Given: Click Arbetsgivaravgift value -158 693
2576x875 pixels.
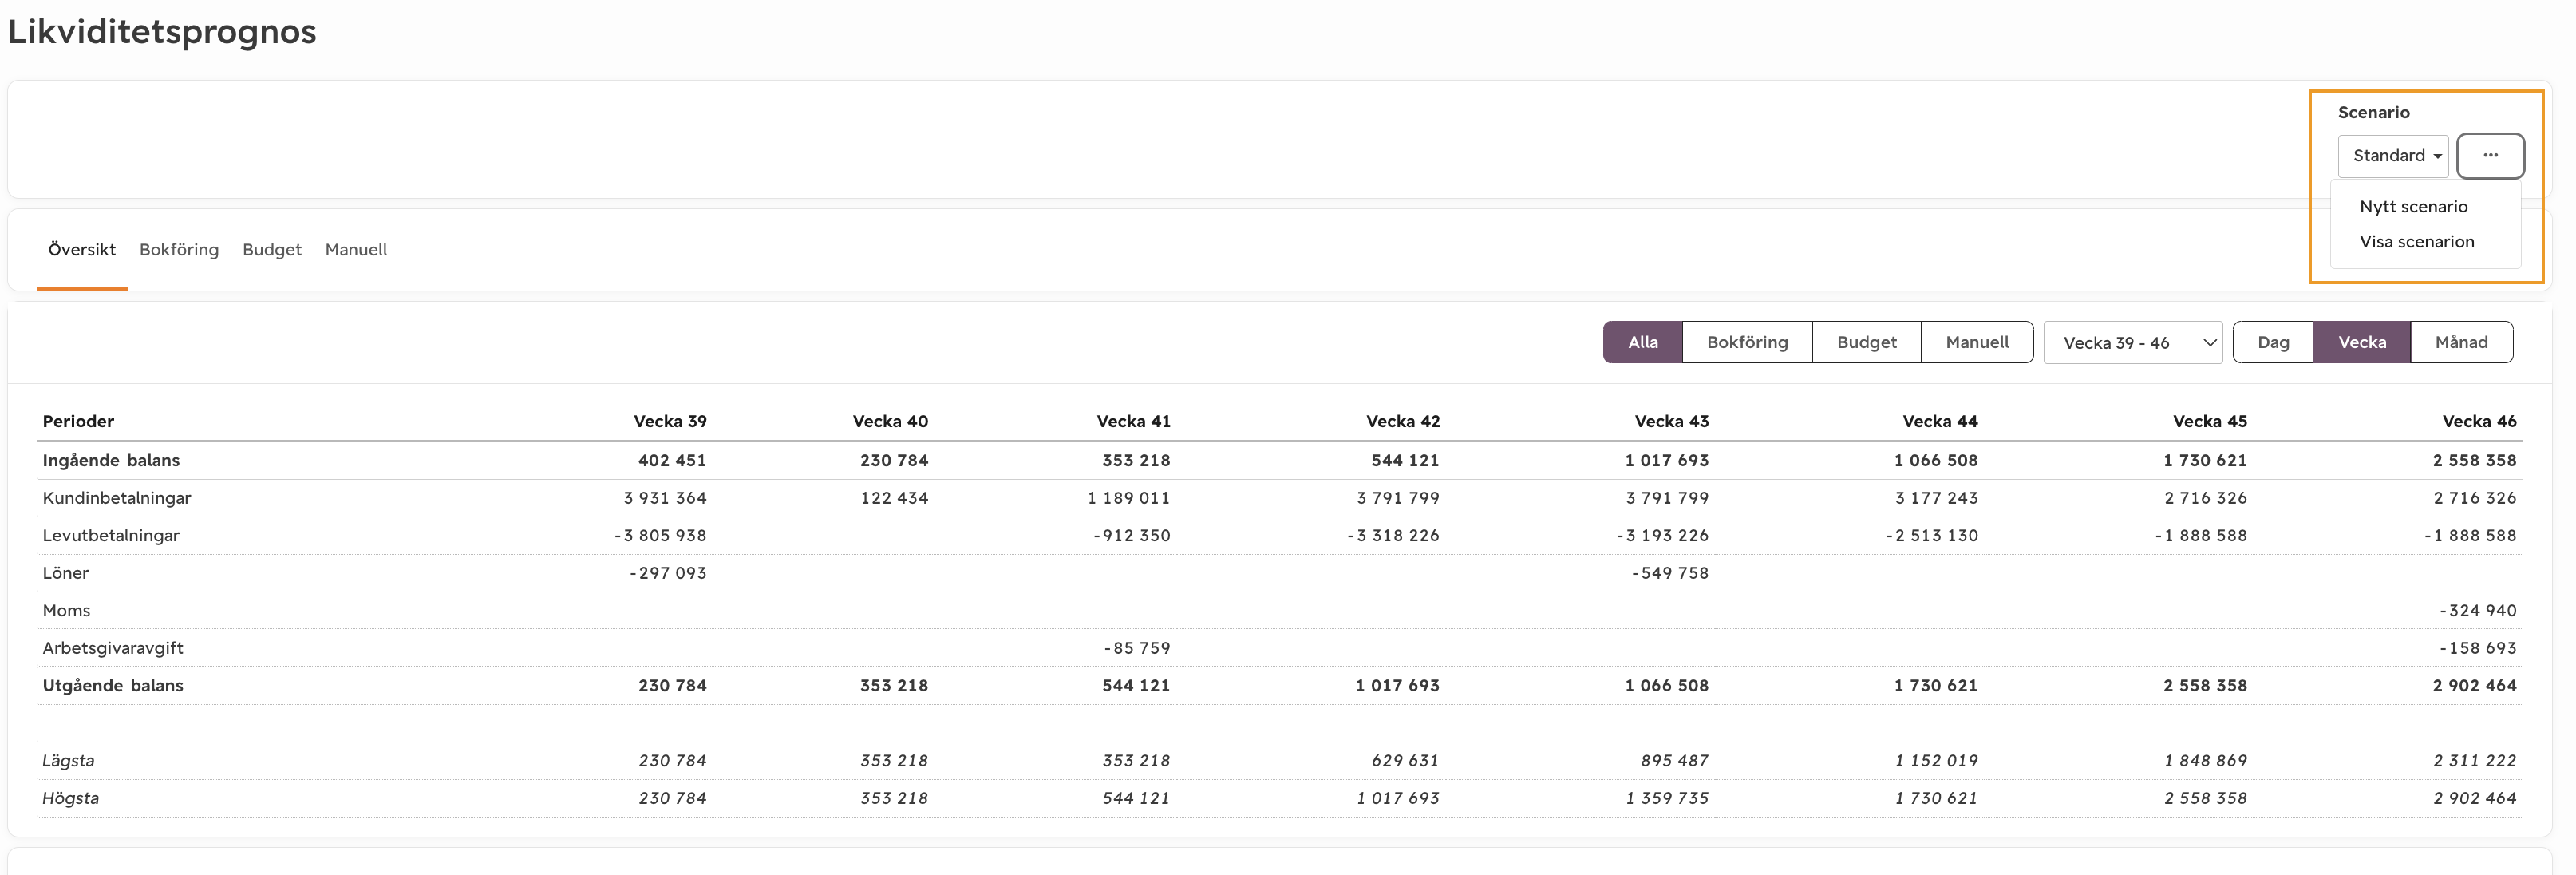Looking at the screenshot, I should coord(2478,648).
